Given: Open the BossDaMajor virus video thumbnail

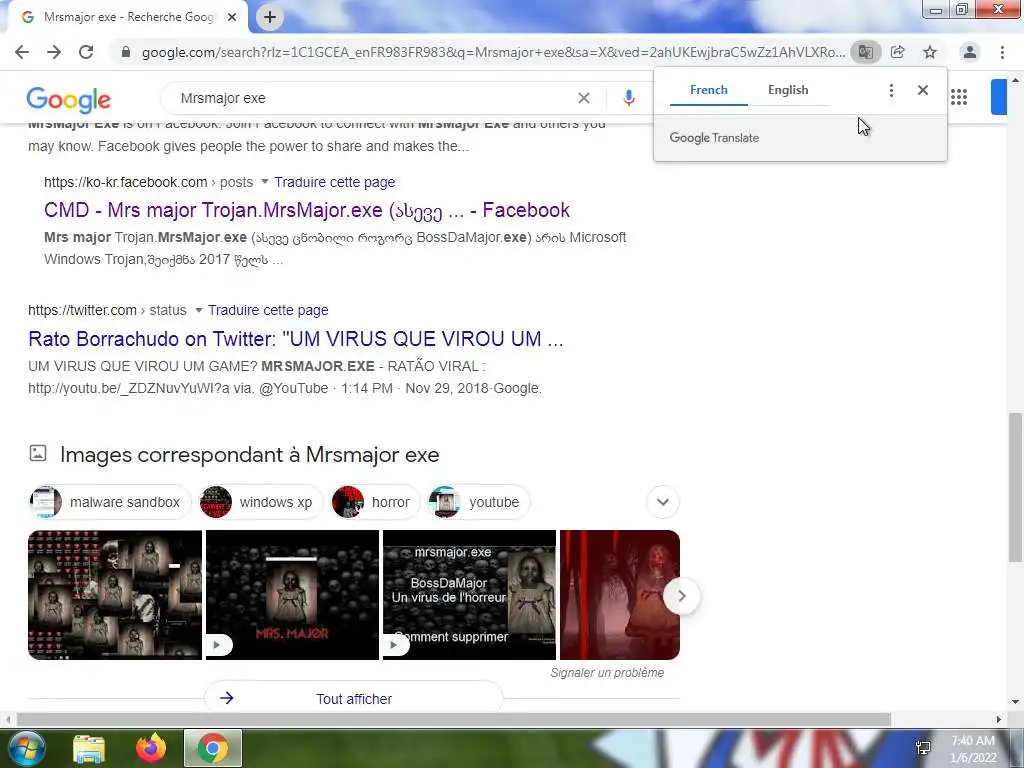Looking at the screenshot, I should [x=470, y=595].
